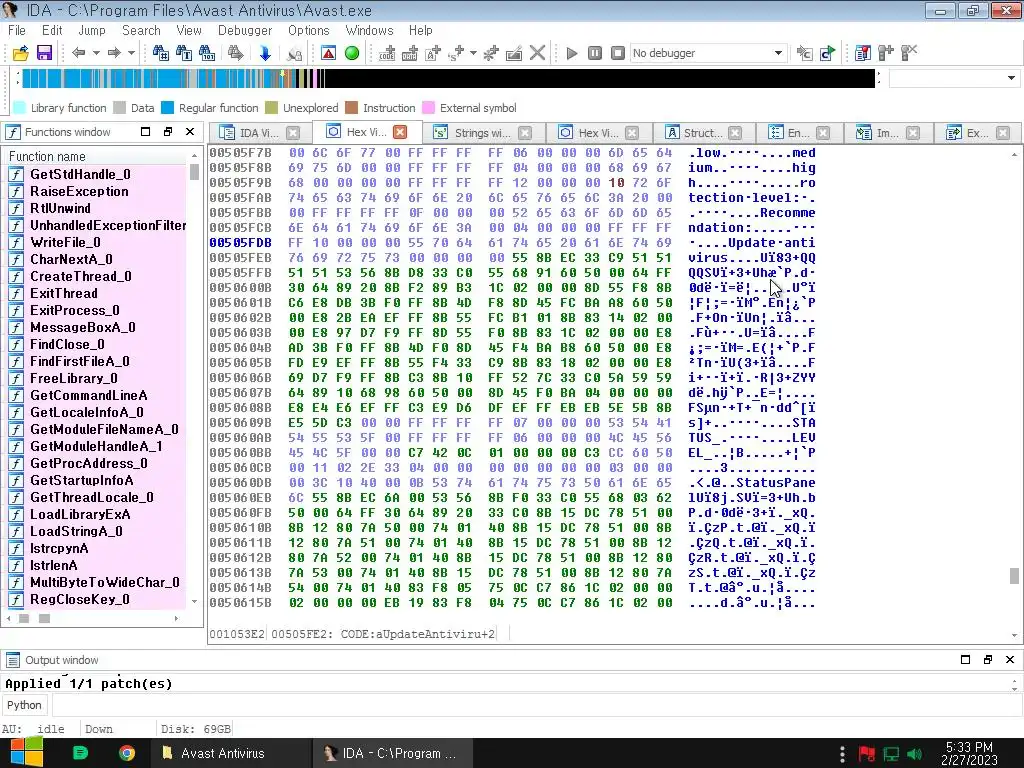Select RaiseException in functions list

coord(79,191)
